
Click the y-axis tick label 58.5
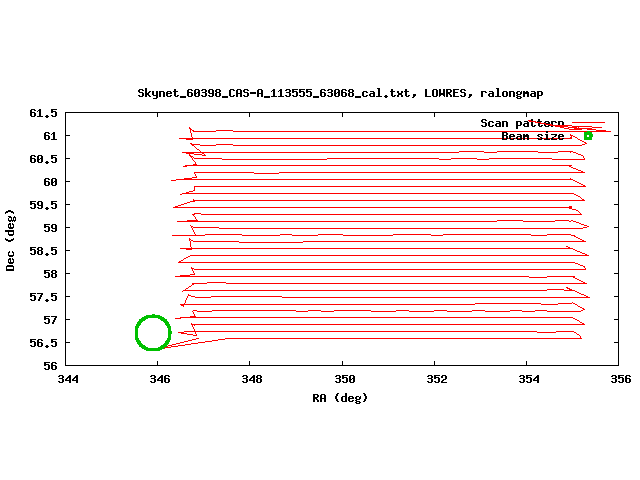43,251
